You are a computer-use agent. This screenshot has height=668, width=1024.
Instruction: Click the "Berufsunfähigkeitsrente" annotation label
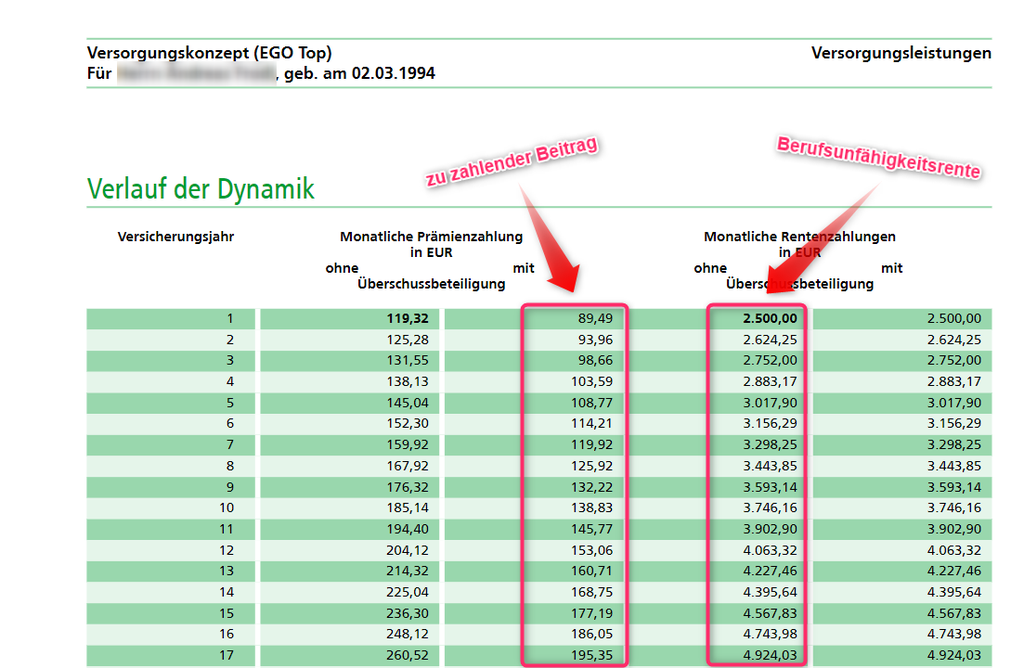coord(878,158)
